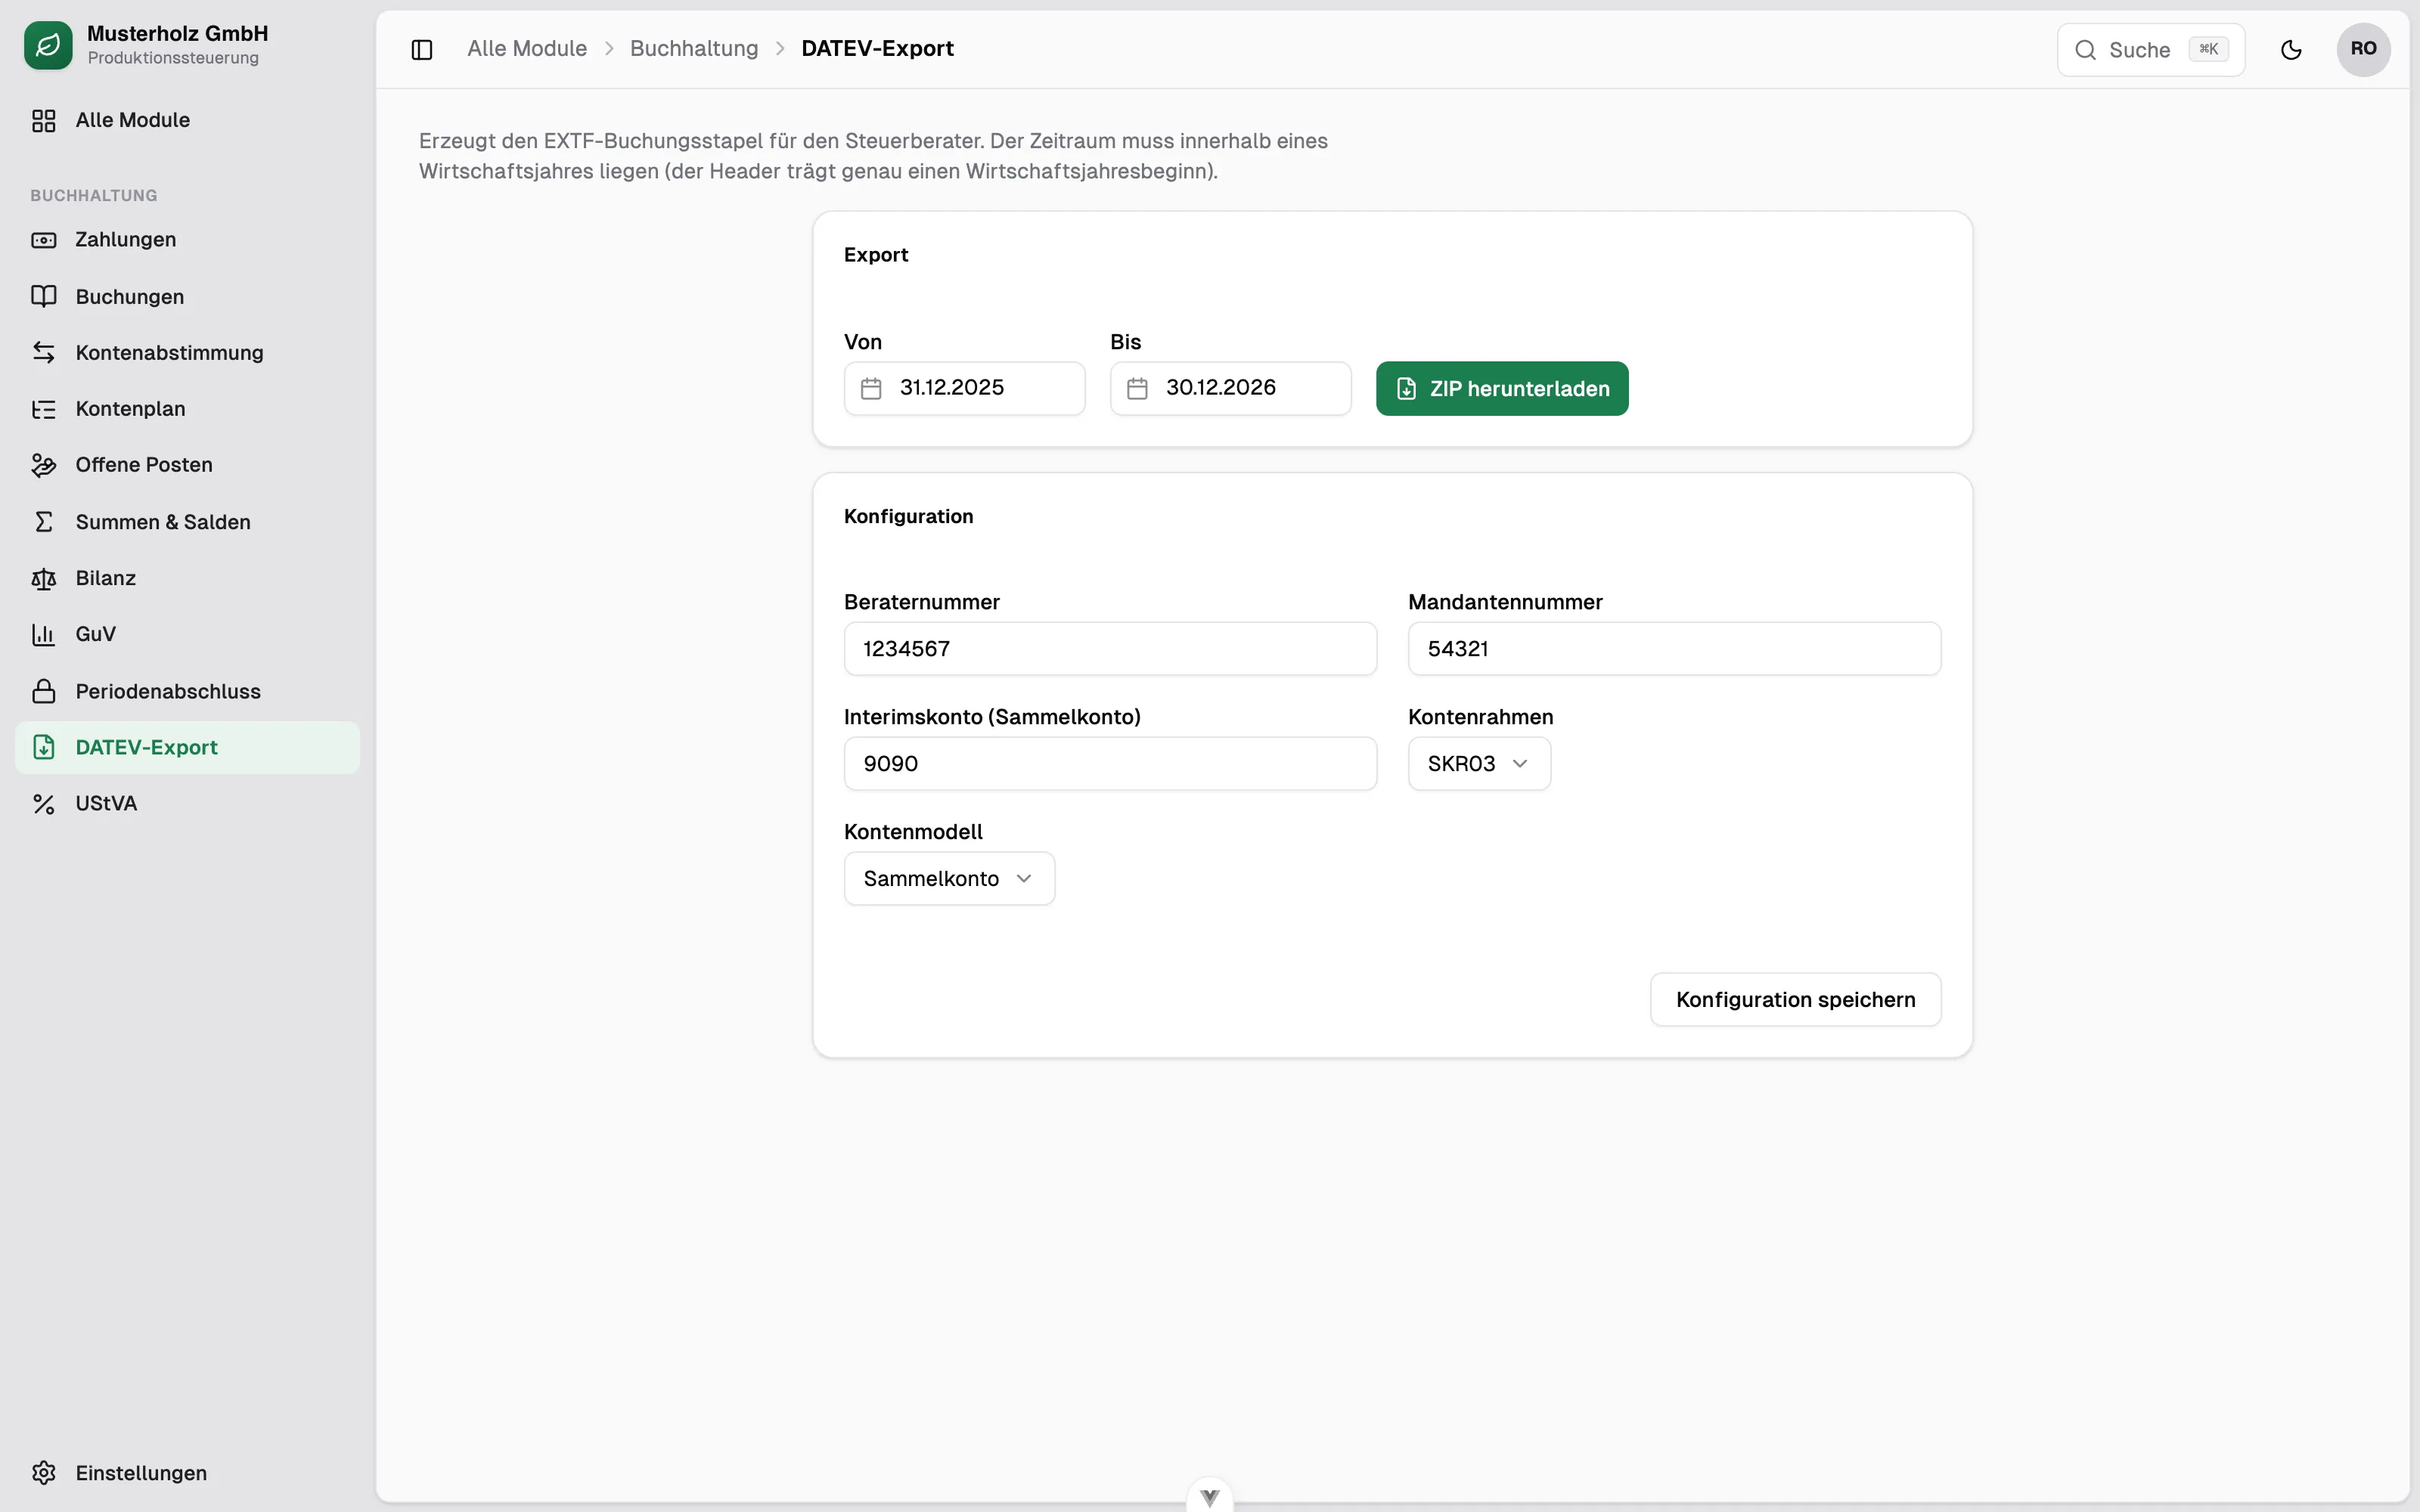Click the Alle Module grid icon
Viewport: 2420px width, 1512px height.
pyautogui.click(x=43, y=120)
